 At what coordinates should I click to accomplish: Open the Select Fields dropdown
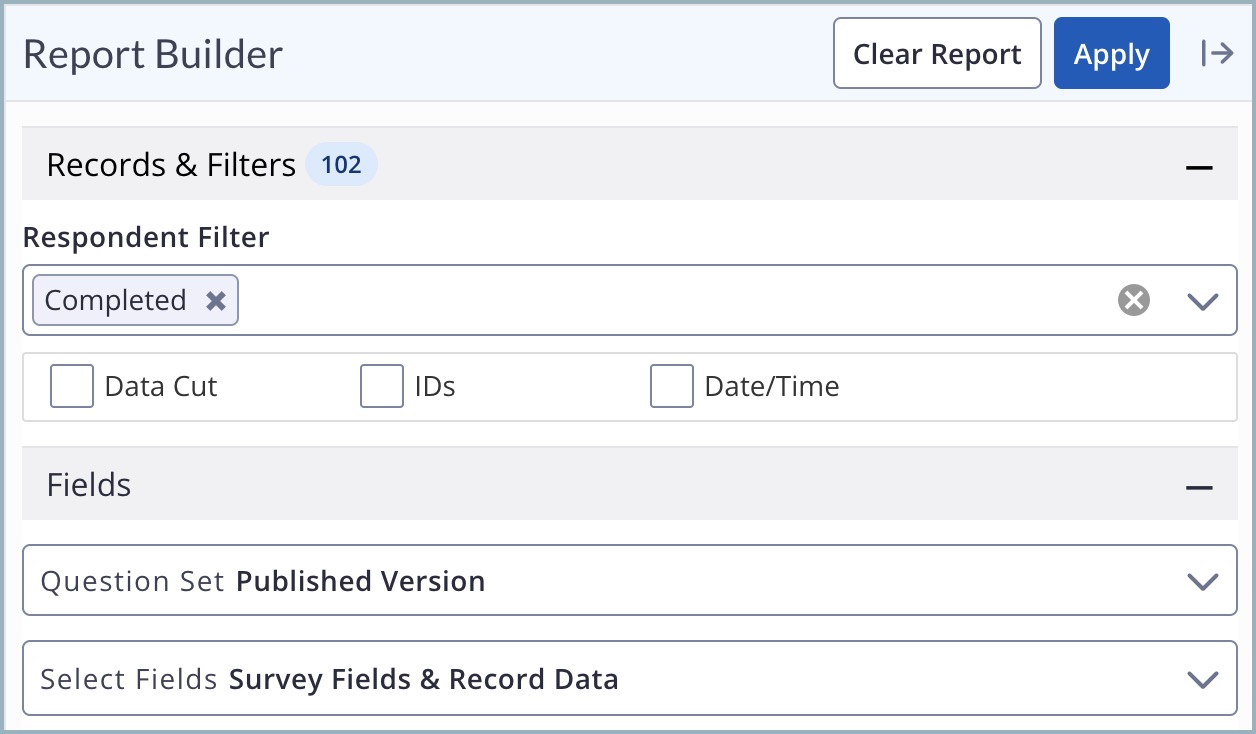click(x=630, y=679)
